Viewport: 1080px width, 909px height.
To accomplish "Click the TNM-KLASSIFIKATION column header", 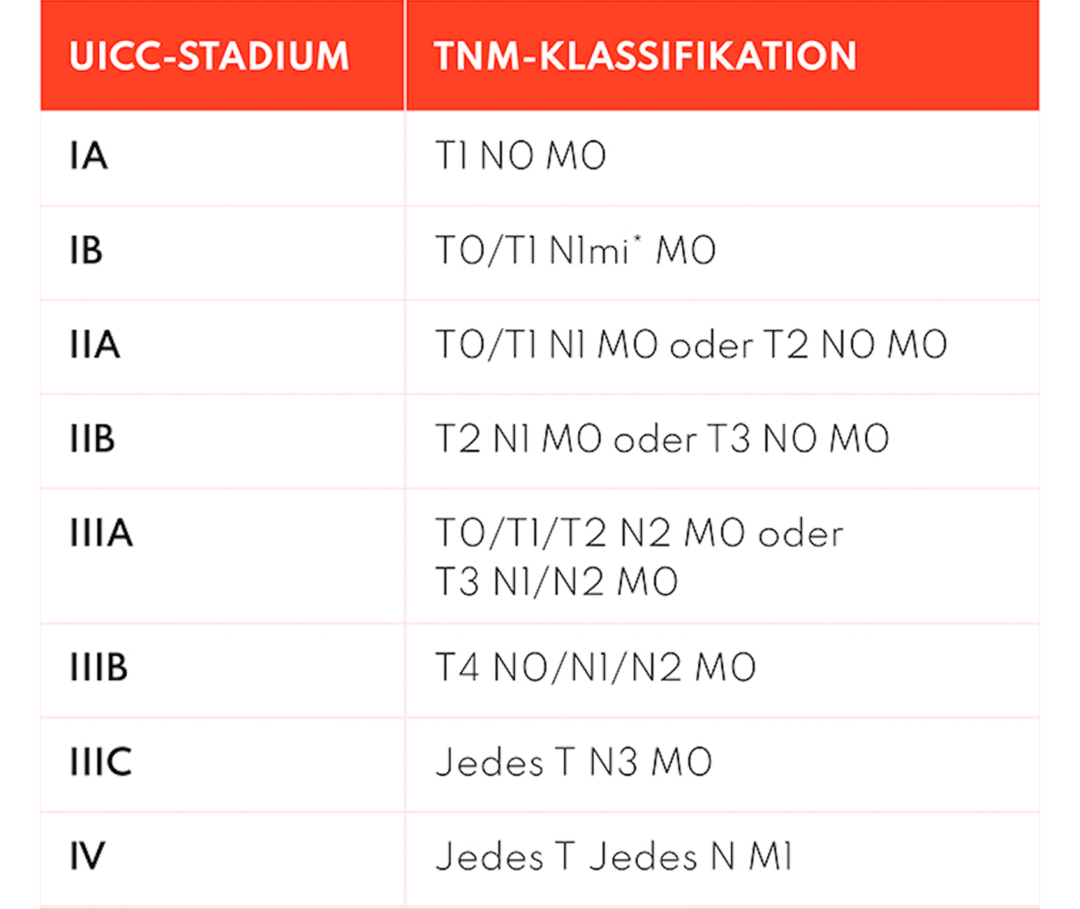I will [645, 56].
